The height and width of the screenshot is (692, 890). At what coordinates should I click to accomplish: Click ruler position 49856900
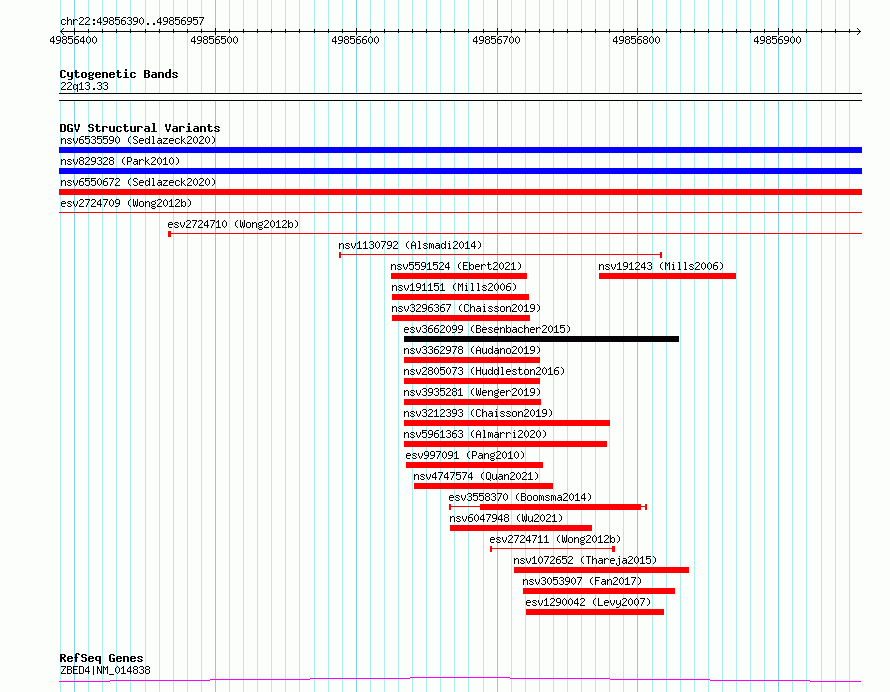[x=777, y=40]
